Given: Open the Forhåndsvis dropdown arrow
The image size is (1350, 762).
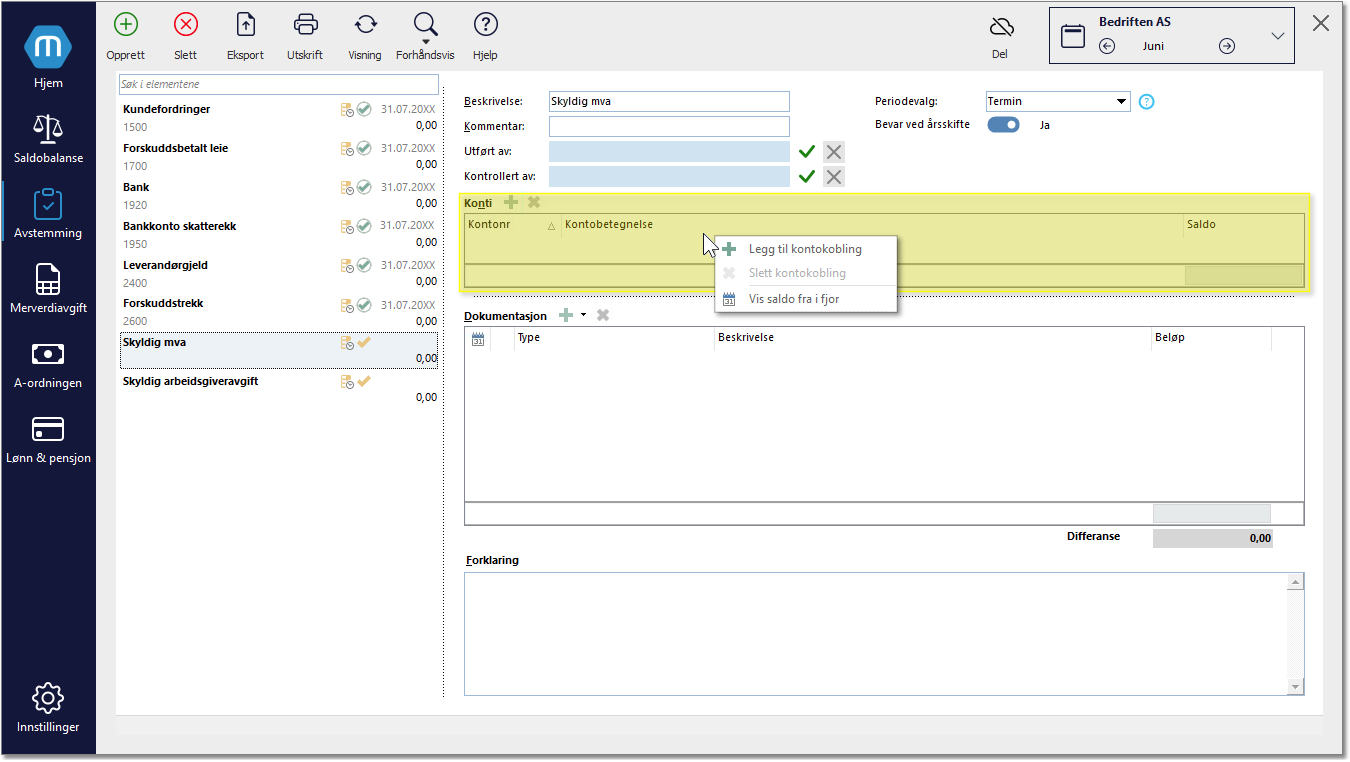Looking at the screenshot, I should pos(426,42).
